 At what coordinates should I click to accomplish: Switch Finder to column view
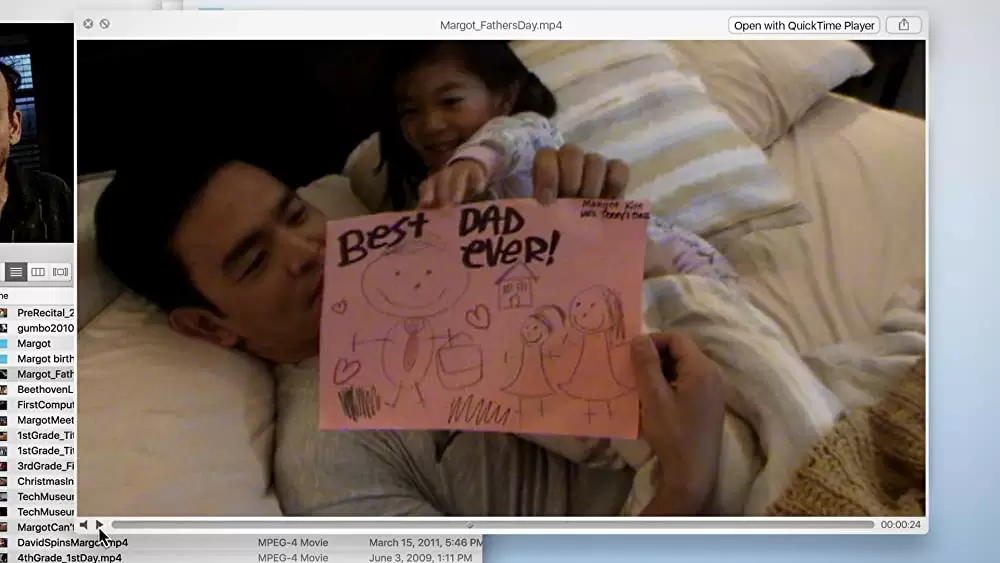(38, 272)
